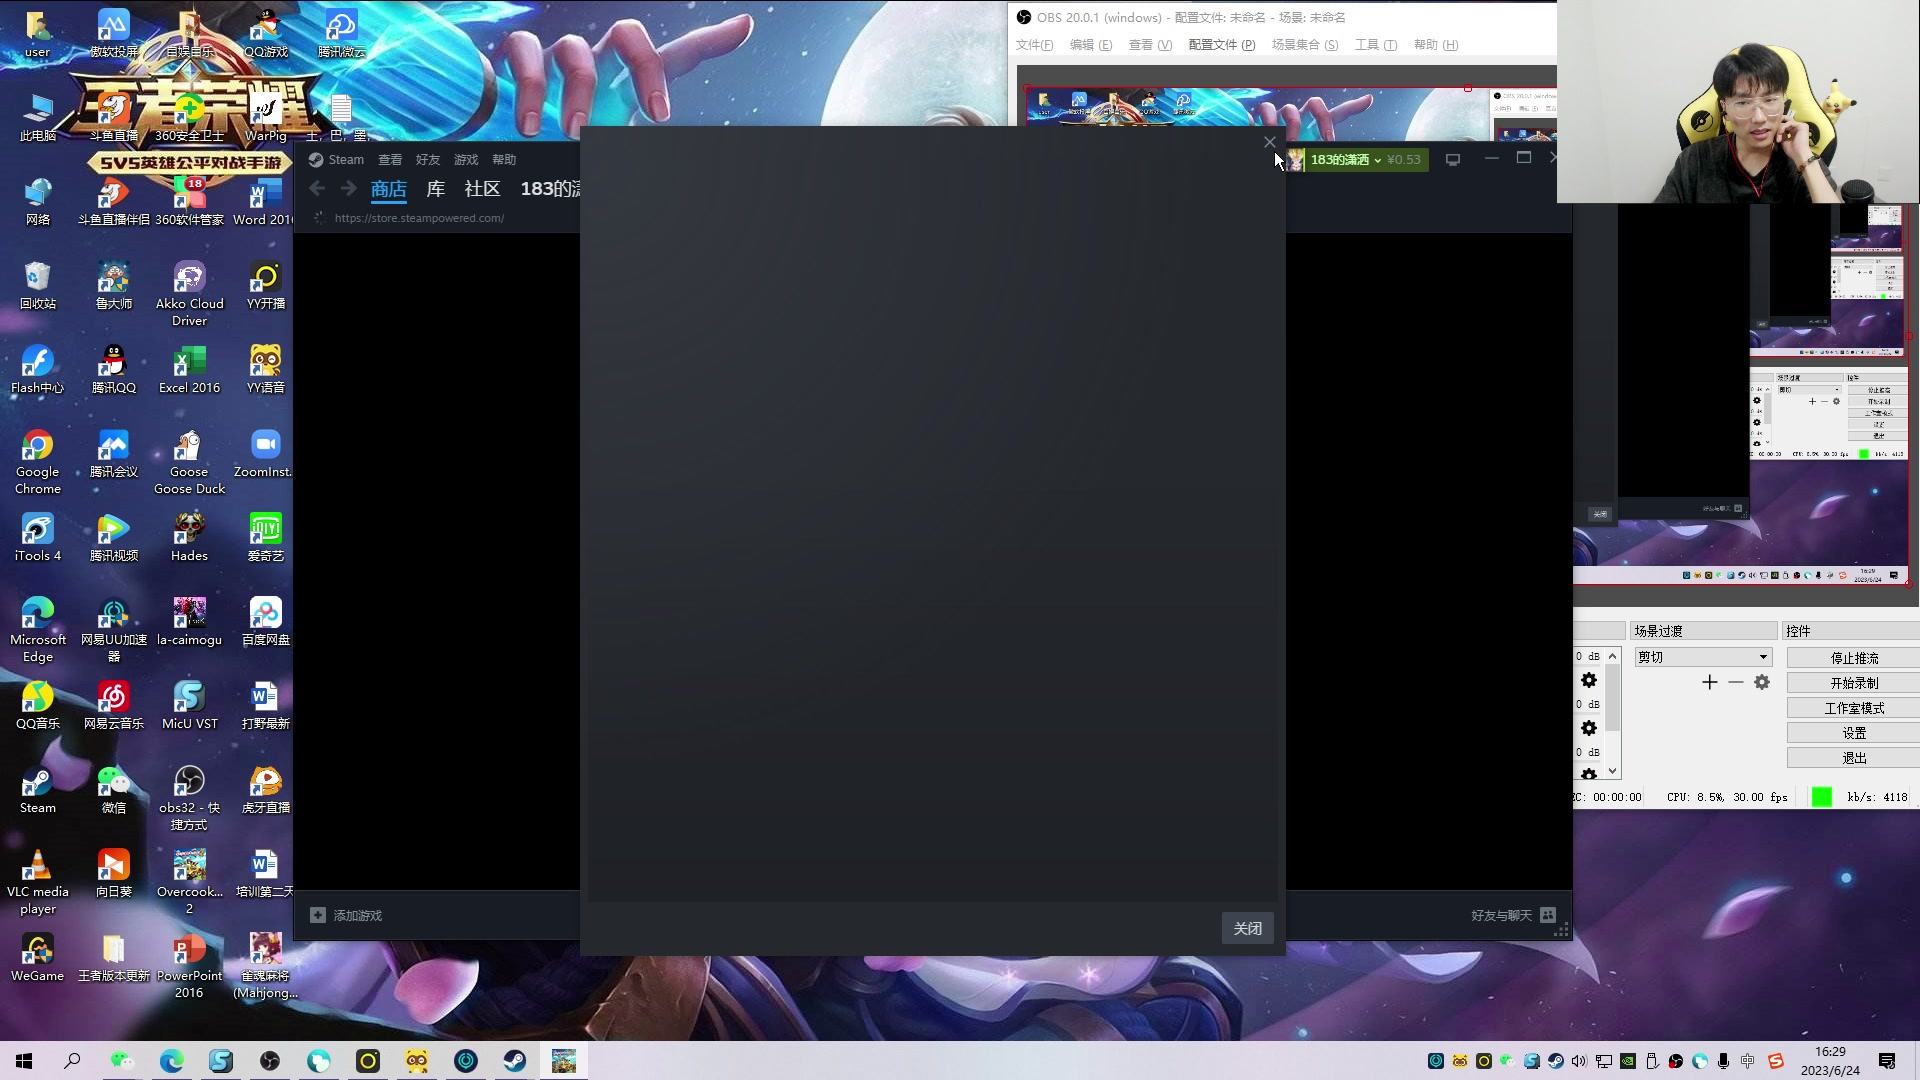1920x1080 pixels.
Task: Open transition properties gear icon in OBS
Action: pos(1762,682)
